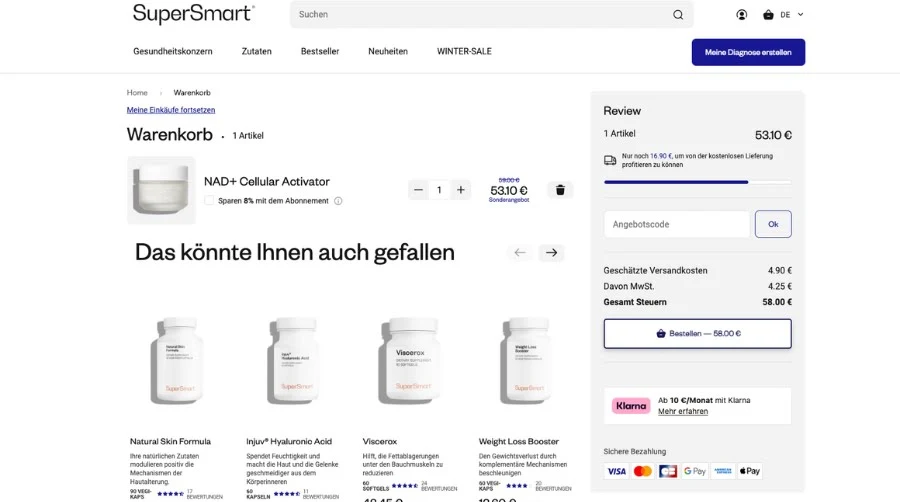
Task: Open Weight Loss Booster product image
Action: pyautogui.click(x=527, y=360)
